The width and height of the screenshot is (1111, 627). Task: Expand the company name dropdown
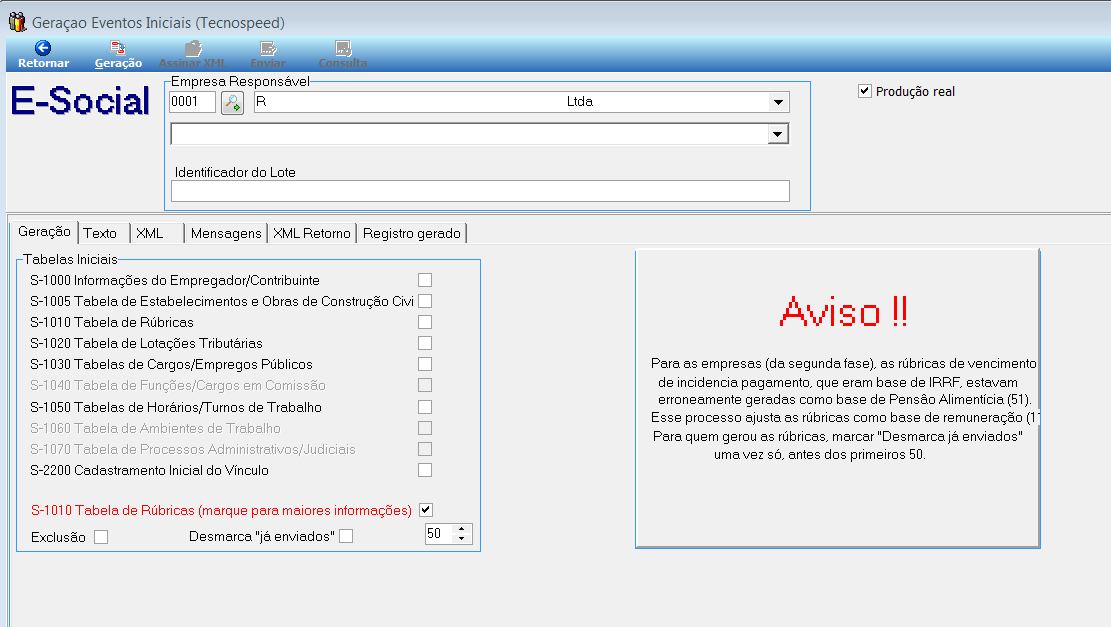[x=777, y=102]
